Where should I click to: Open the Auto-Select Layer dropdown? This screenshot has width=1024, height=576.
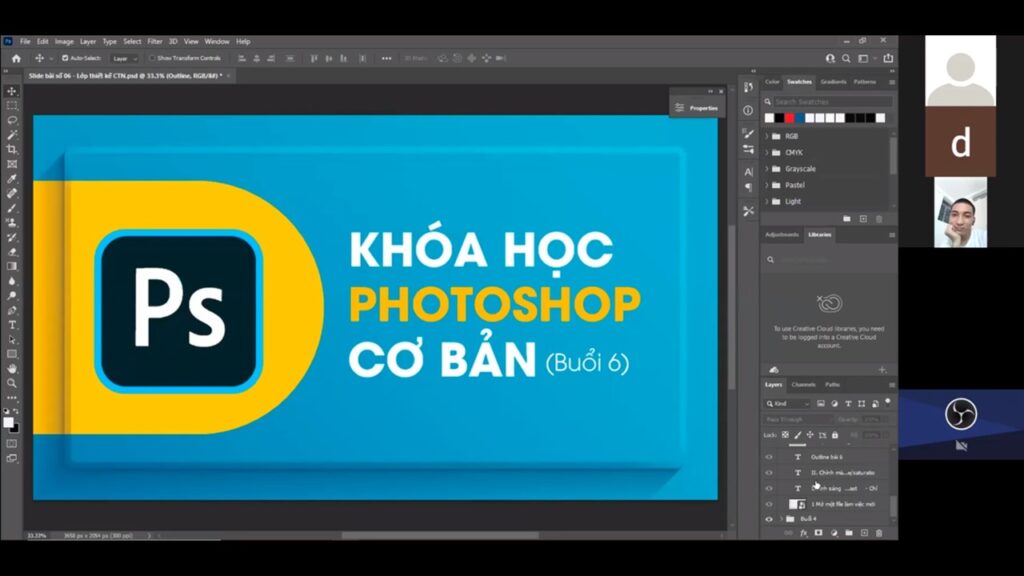[x=125, y=58]
